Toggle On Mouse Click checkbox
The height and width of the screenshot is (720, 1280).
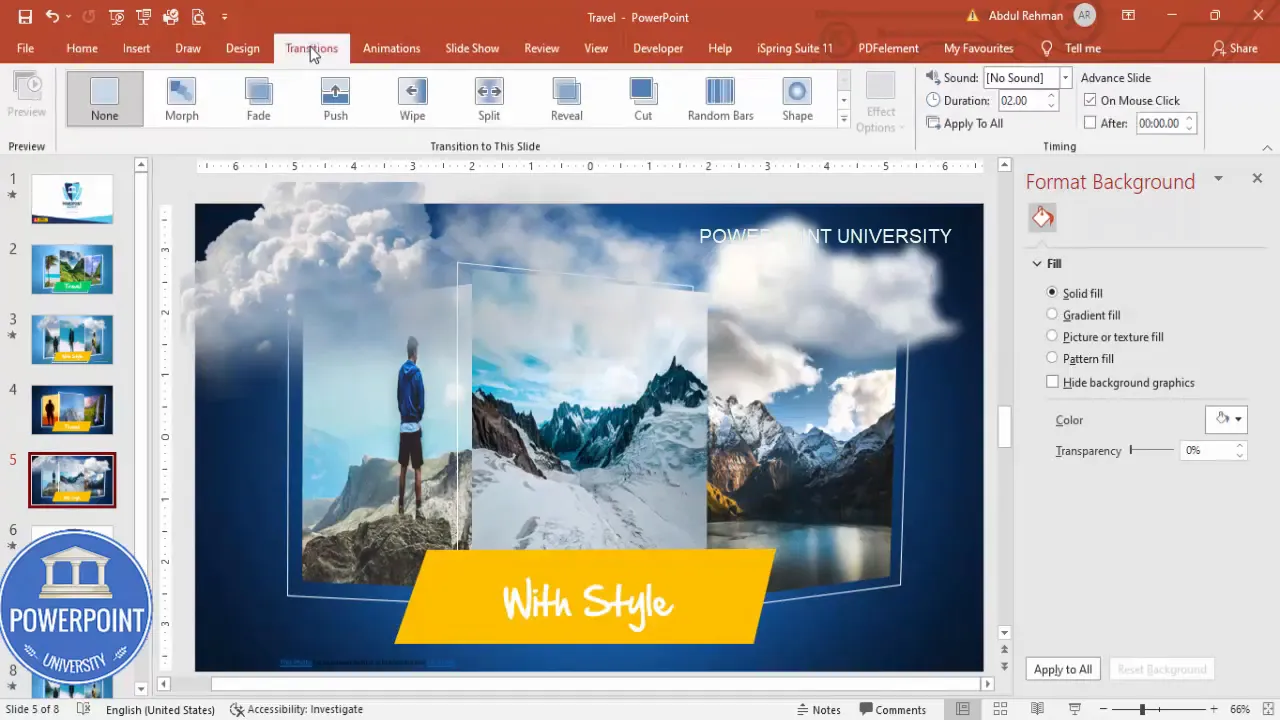pyautogui.click(x=1091, y=100)
